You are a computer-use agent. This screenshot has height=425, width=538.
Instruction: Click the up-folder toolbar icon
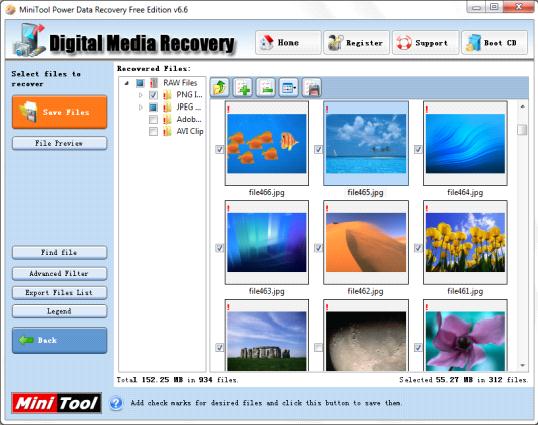(220, 87)
